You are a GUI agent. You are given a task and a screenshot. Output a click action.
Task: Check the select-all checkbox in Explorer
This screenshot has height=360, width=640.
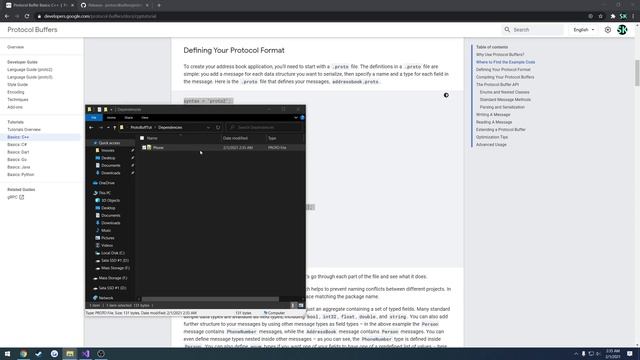click(x=142, y=138)
